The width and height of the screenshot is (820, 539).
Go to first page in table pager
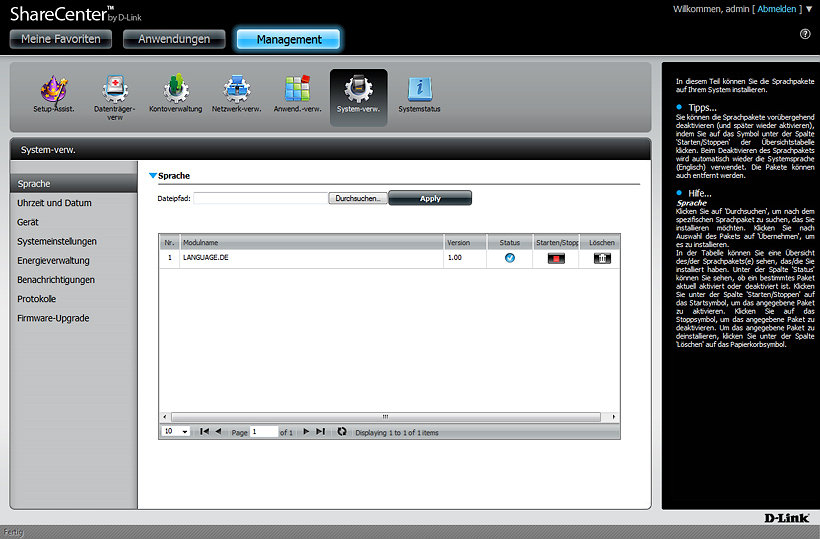click(204, 431)
